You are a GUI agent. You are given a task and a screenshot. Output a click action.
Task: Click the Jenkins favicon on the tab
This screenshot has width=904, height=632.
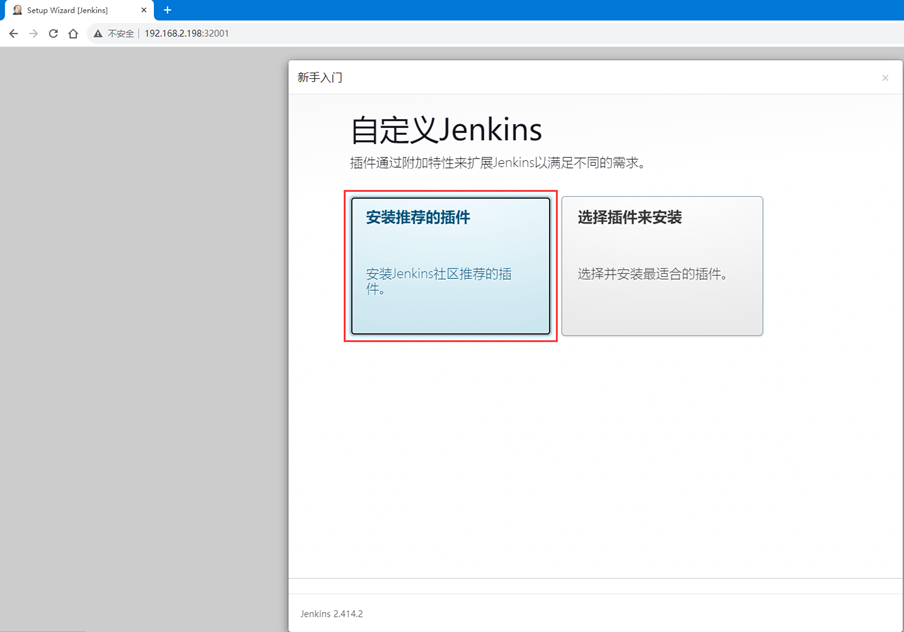pyautogui.click(x=17, y=10)
